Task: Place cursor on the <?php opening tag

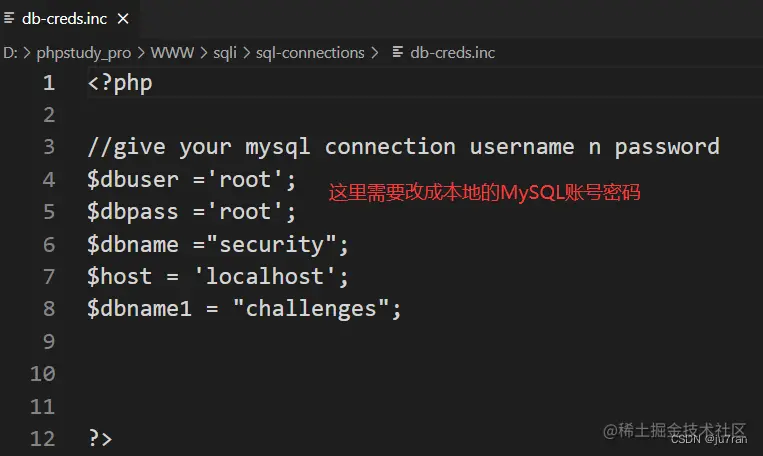Action: click(120, 84)
